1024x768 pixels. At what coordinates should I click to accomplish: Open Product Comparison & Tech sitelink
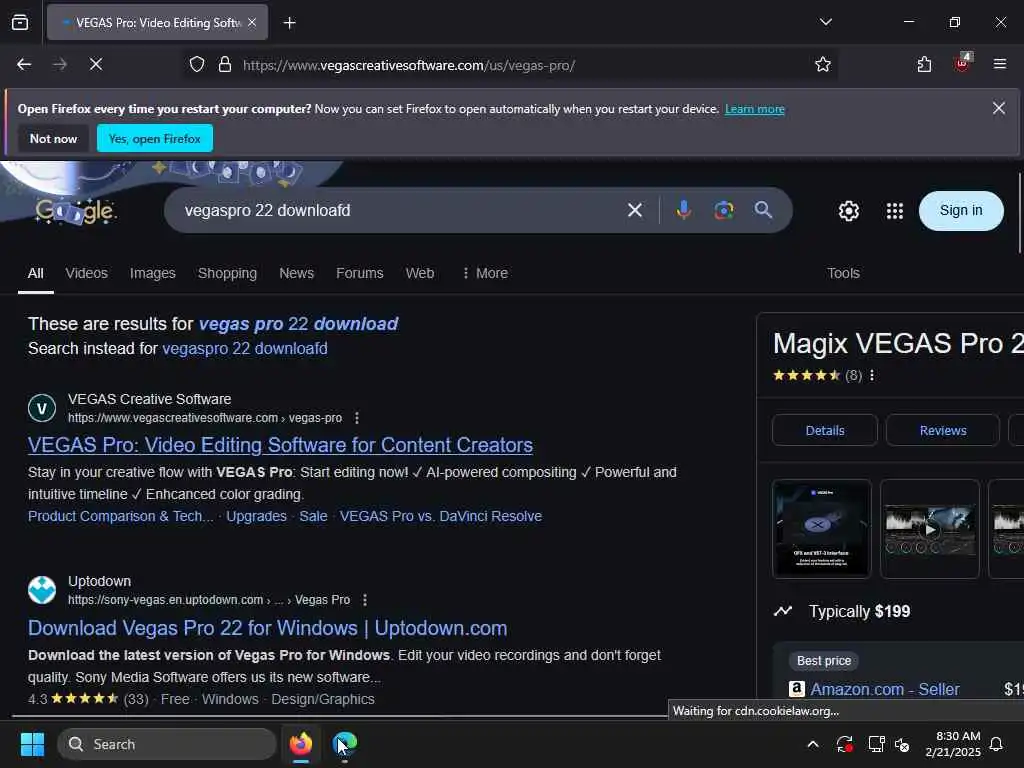click(120, 517)
